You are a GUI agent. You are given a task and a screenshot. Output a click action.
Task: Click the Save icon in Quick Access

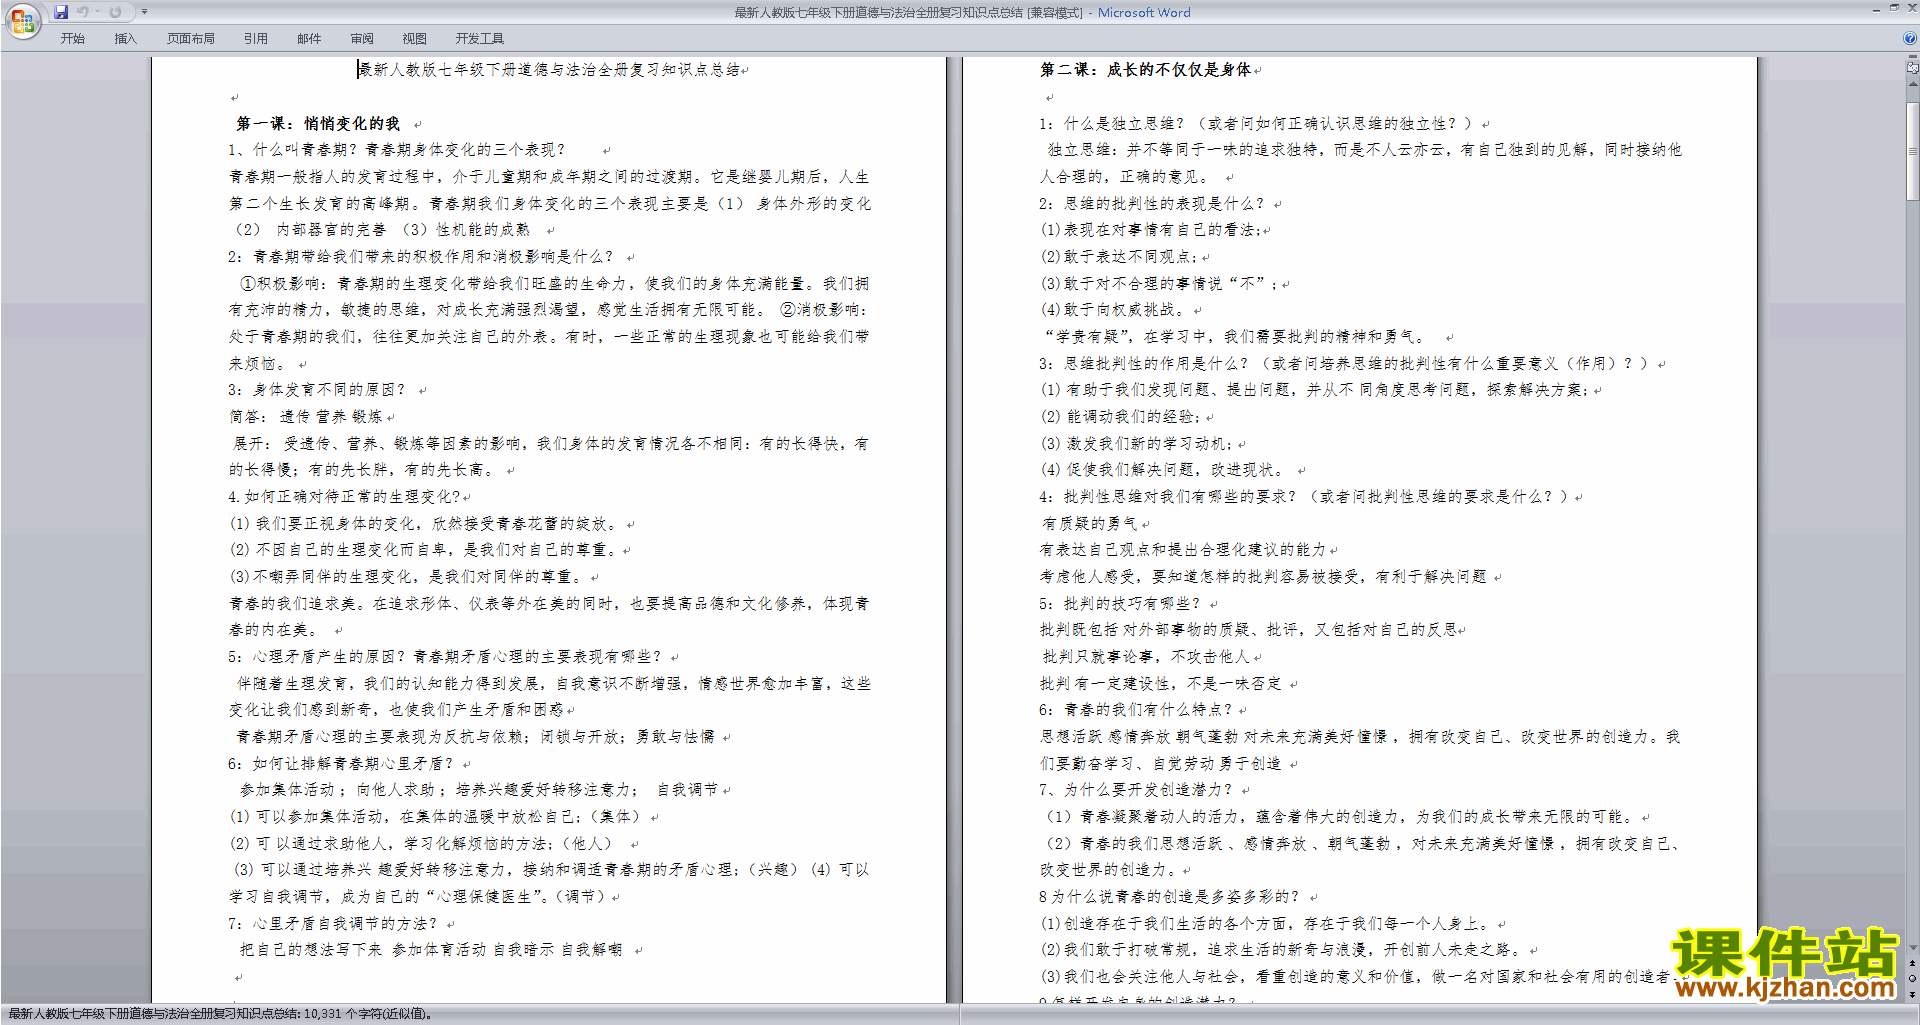point(61,12)
